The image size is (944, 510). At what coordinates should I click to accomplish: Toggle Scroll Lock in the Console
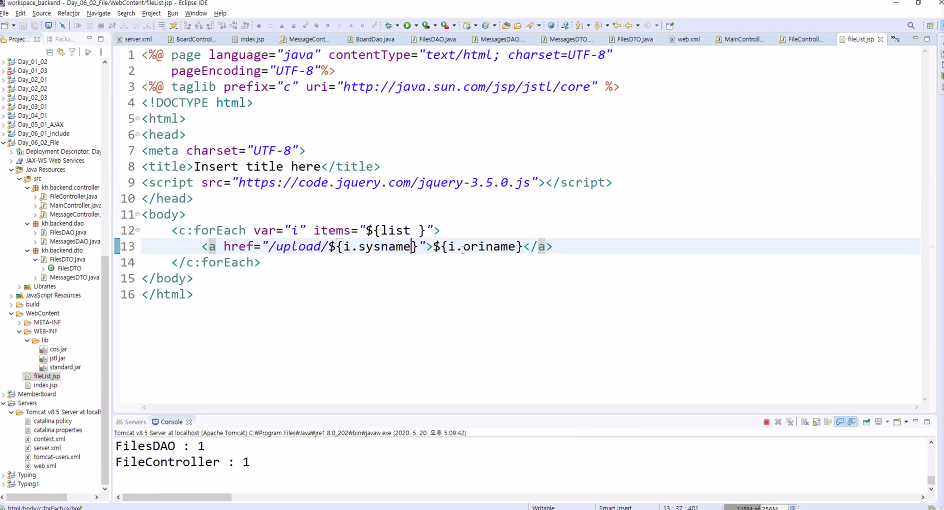tap(817, 422)
